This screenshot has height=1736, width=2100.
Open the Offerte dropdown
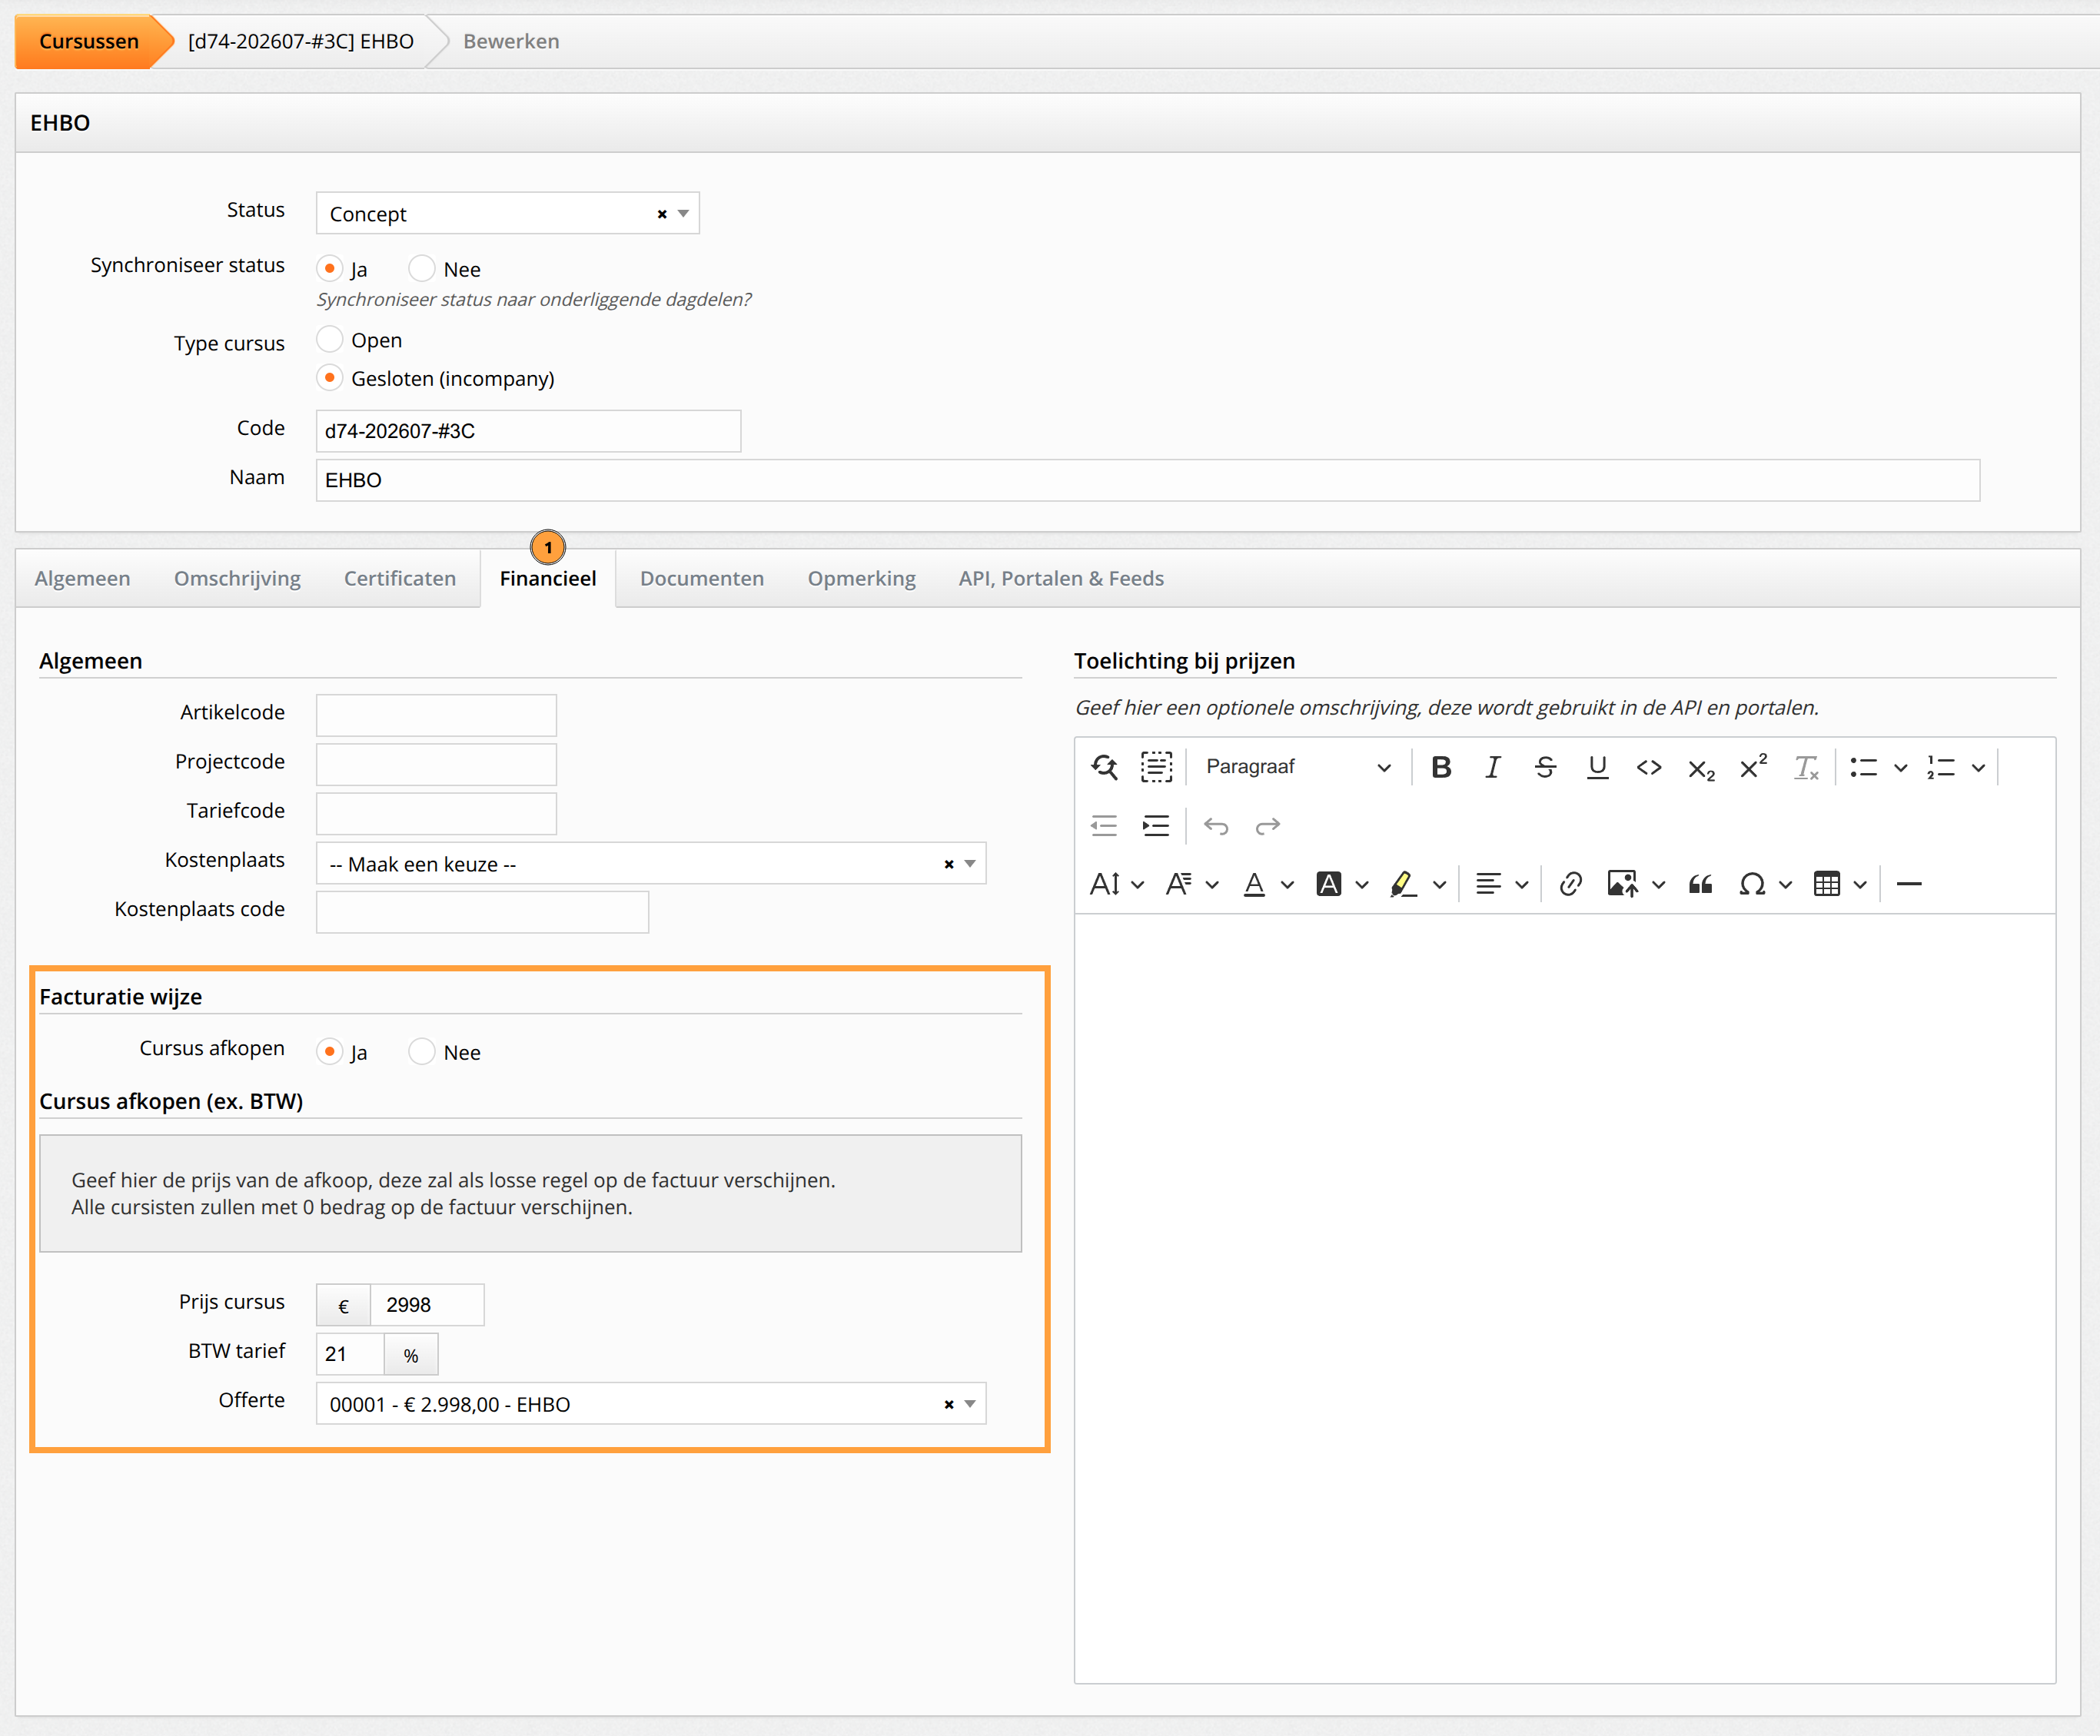651,1404
